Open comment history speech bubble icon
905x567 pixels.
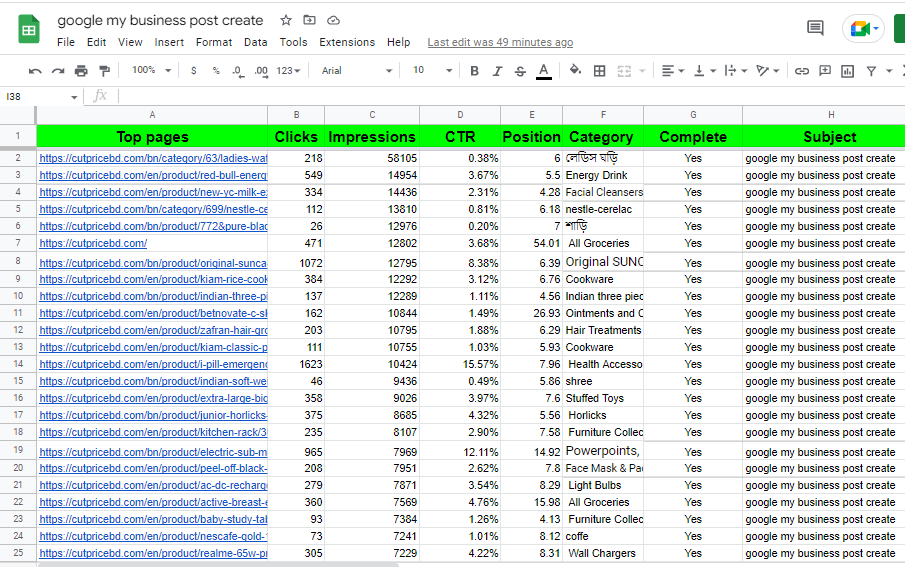pyautogui.click(x=815, y=29)
